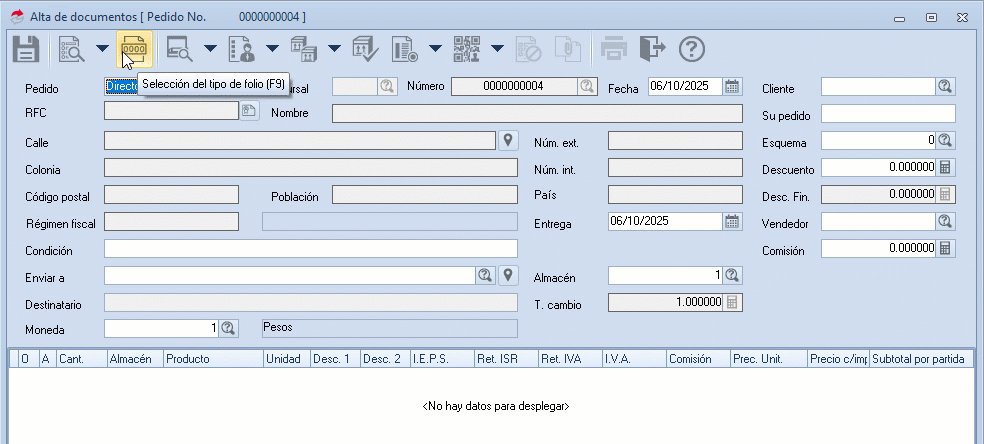The image size is (984, 444).
Task: Click the Subtotal por partida column header
Action: point(920,358)
